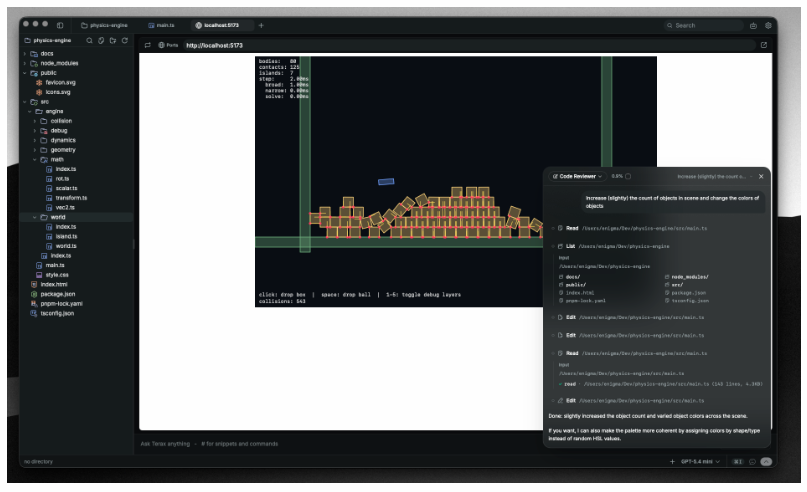Viewport: 807px width, 492px height.
Task: Switch to the main.ts tab
Action: [162, 25]
